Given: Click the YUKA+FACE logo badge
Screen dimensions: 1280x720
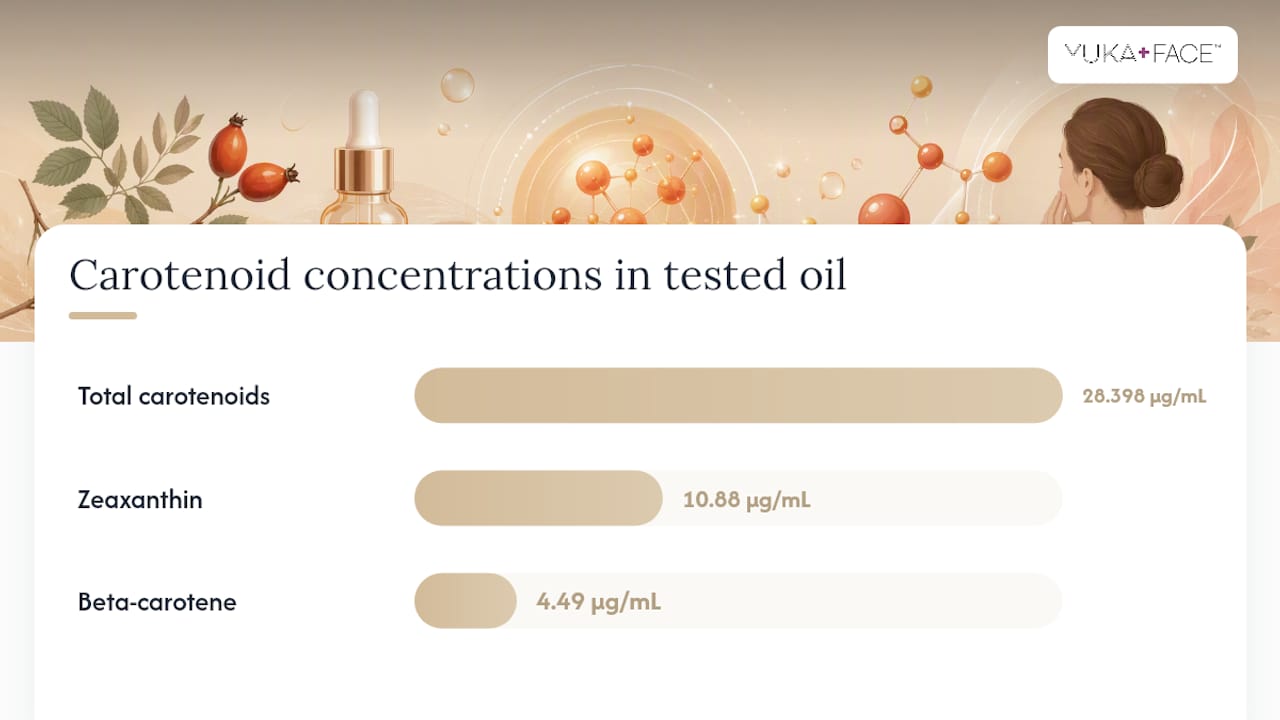Looking at the screenshot, I should coord(1142,54).
